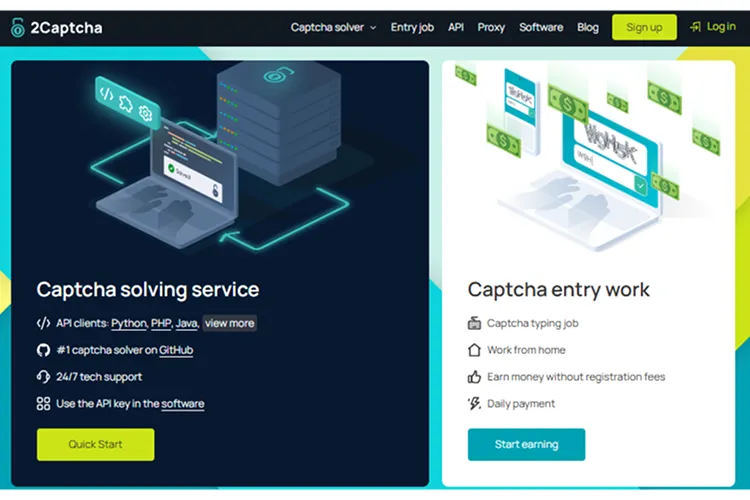
Task: Expand the Captcha solver dropdown chevron
Action: pyautogui.click(x=373, y=28)
